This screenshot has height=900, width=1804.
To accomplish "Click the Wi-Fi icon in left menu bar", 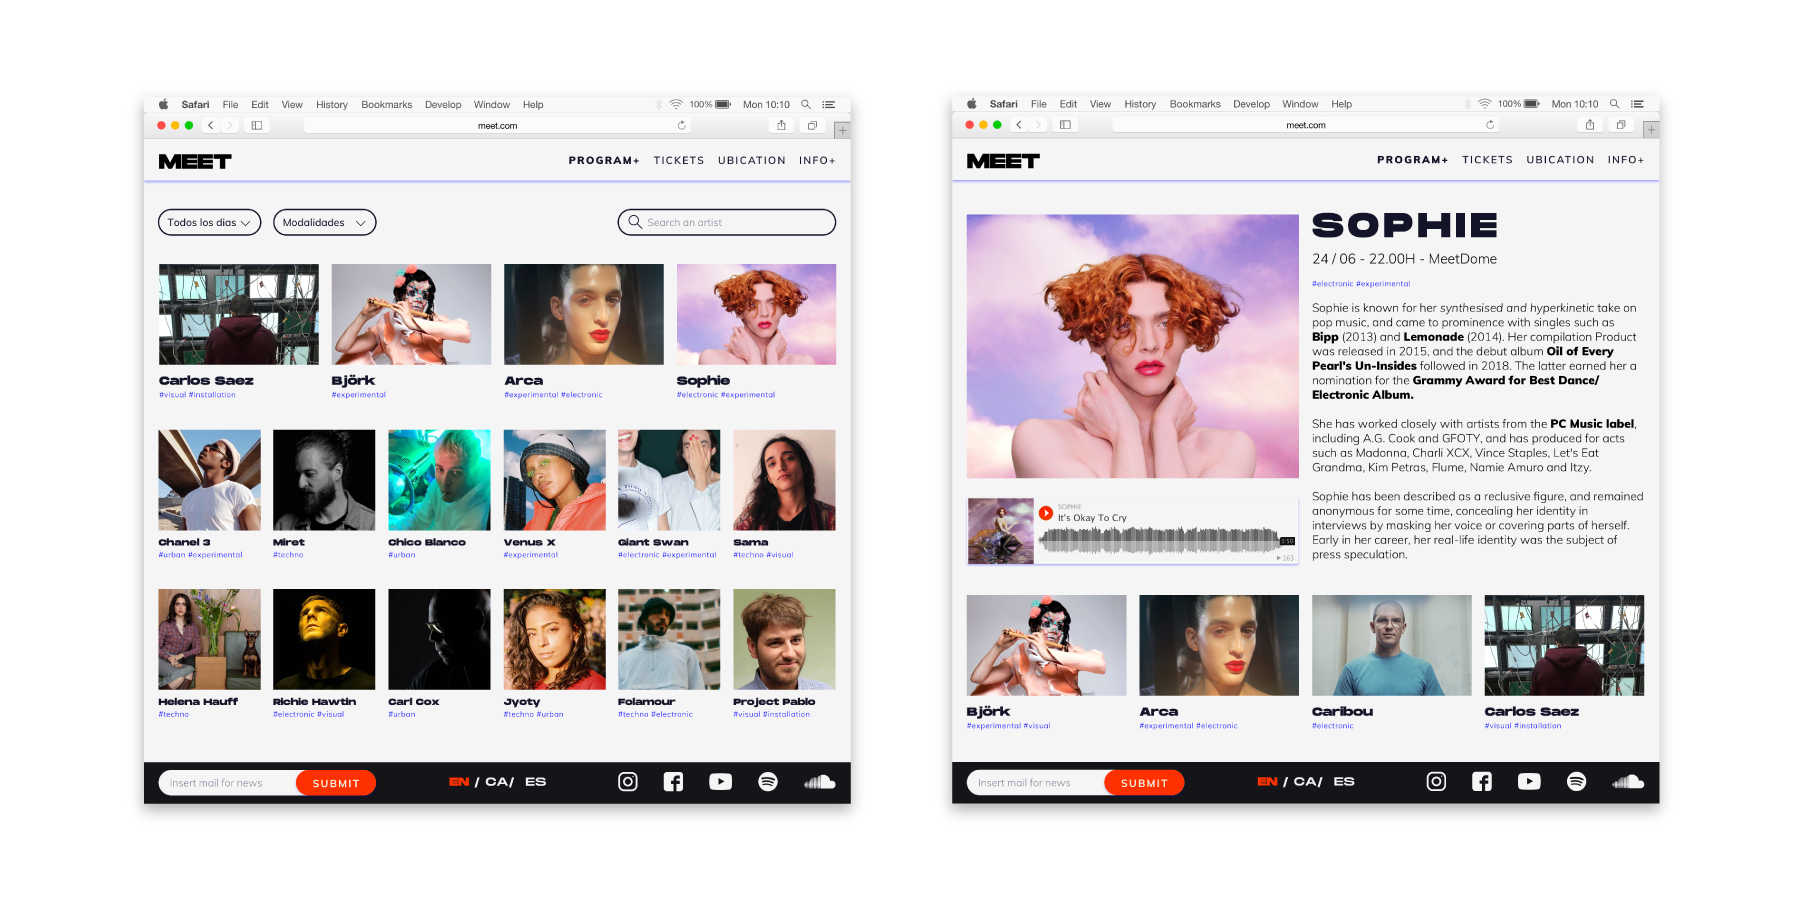I will tap(676, 104).
